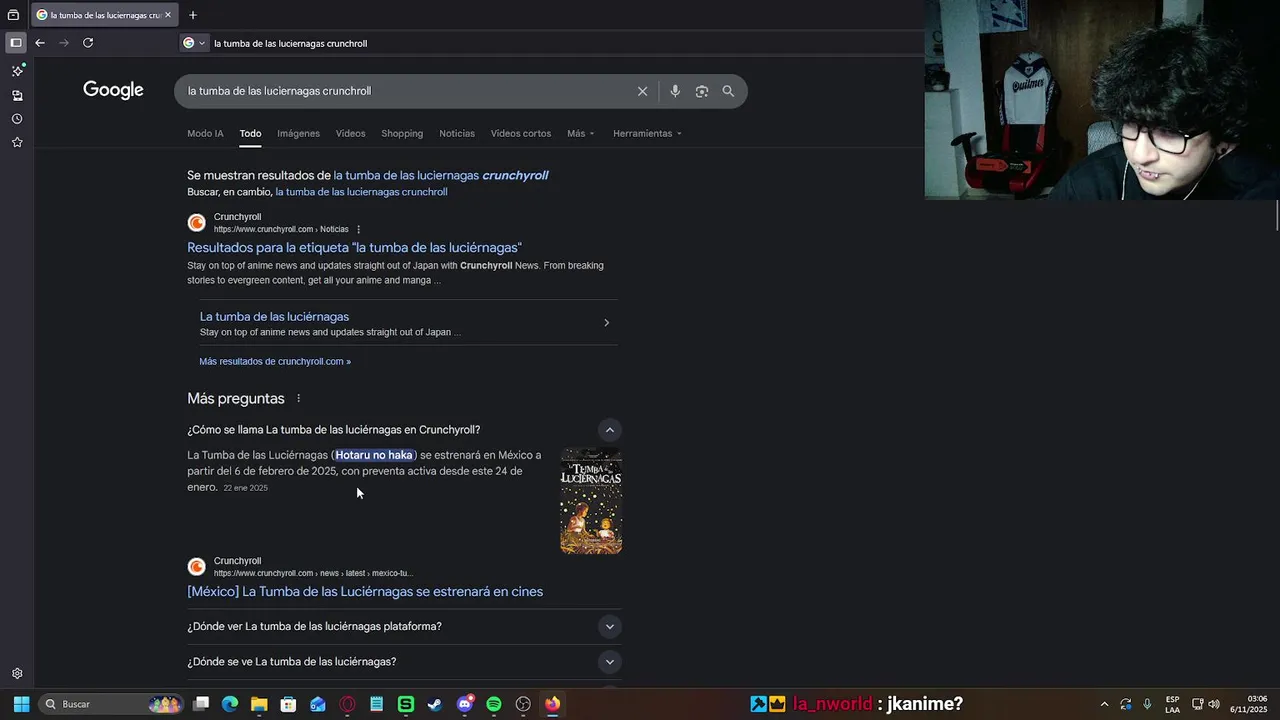Open File Explorer from taskbar

(x=259, y=704)
